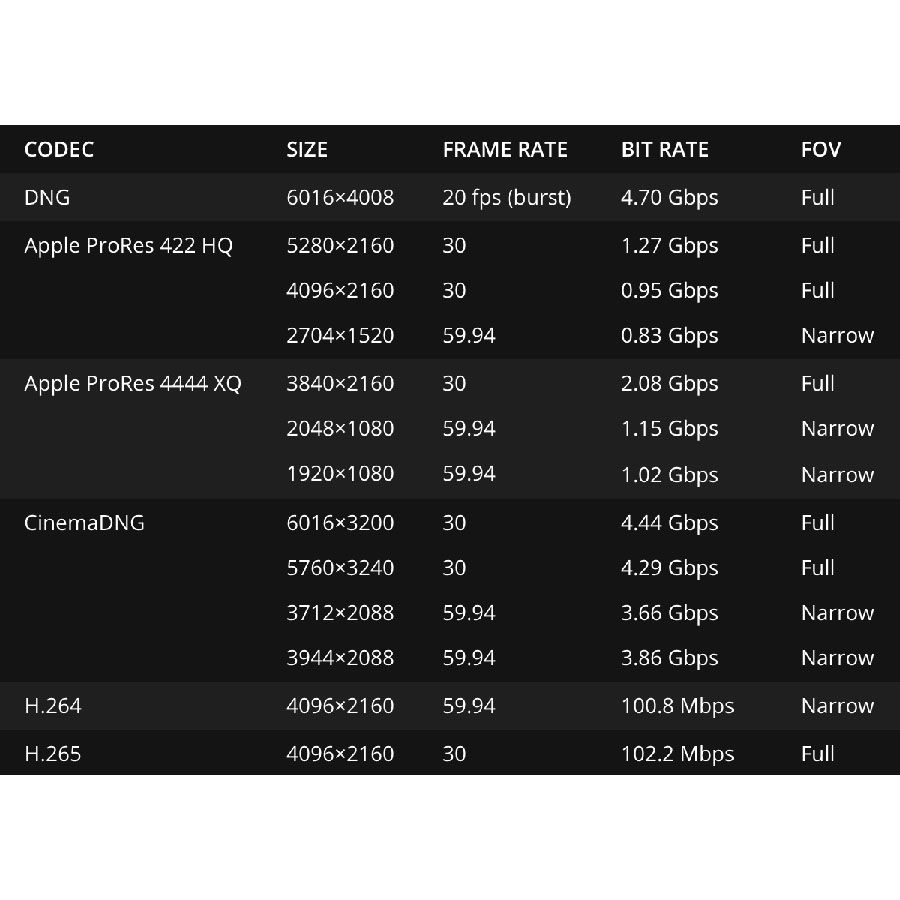
Task: Click the FOV column header
Action: coord(821,150)
